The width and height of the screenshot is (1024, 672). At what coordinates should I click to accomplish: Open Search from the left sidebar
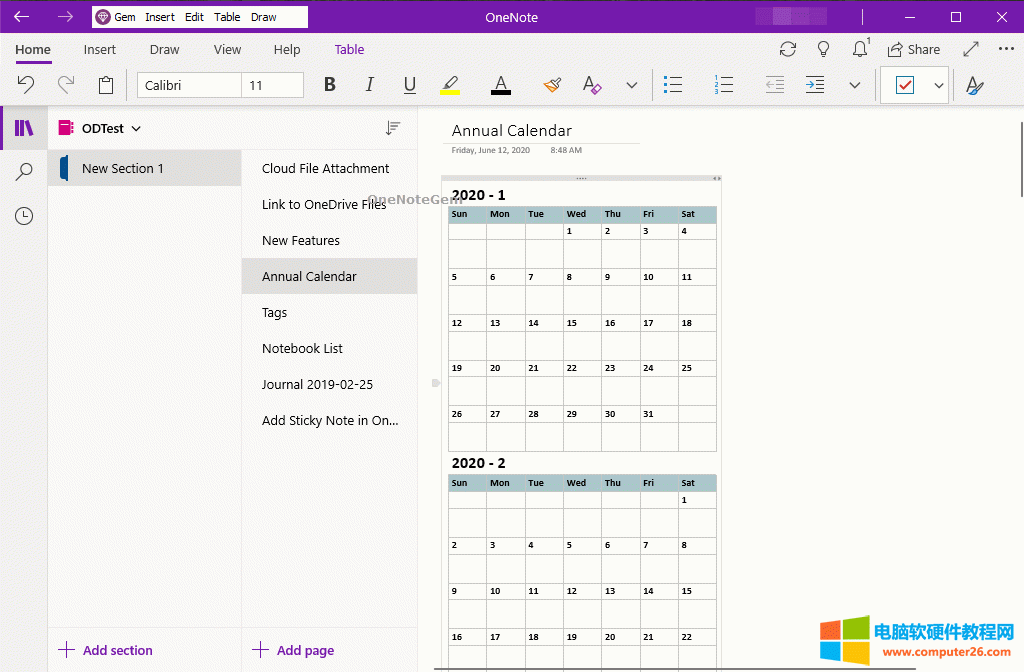pyautogui.click(x=23, y=171)
